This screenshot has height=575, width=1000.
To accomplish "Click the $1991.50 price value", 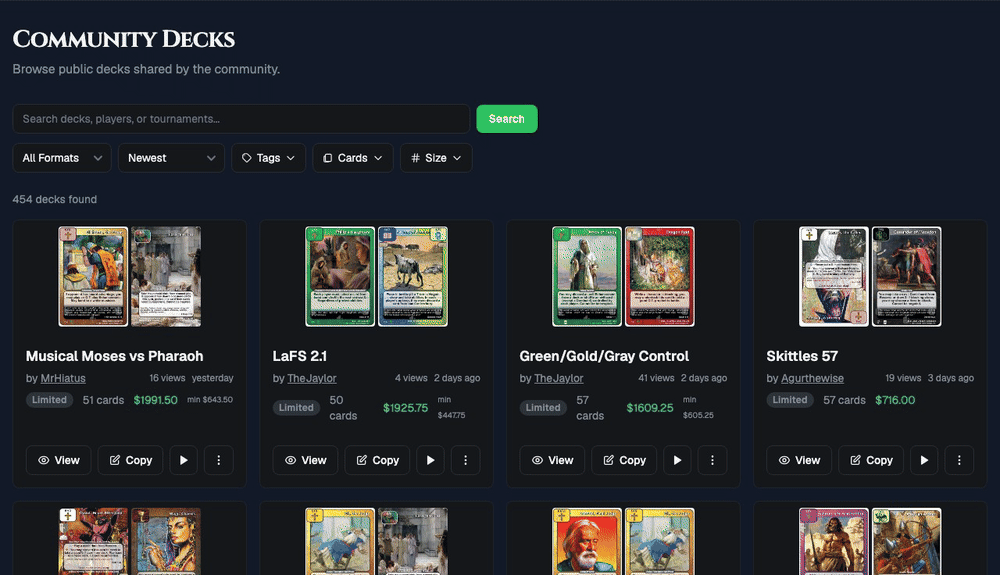I will coord(156,400).
